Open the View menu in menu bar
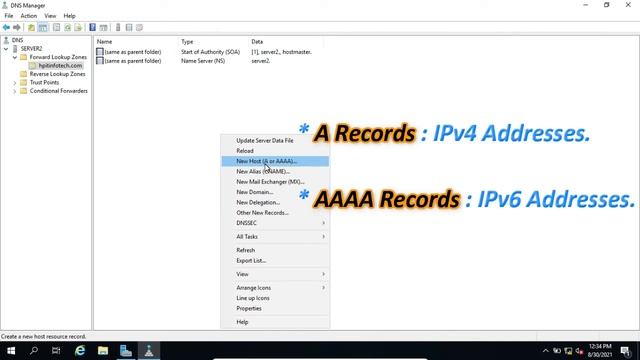This screenshot has width=640, height=360. [50, 16]
